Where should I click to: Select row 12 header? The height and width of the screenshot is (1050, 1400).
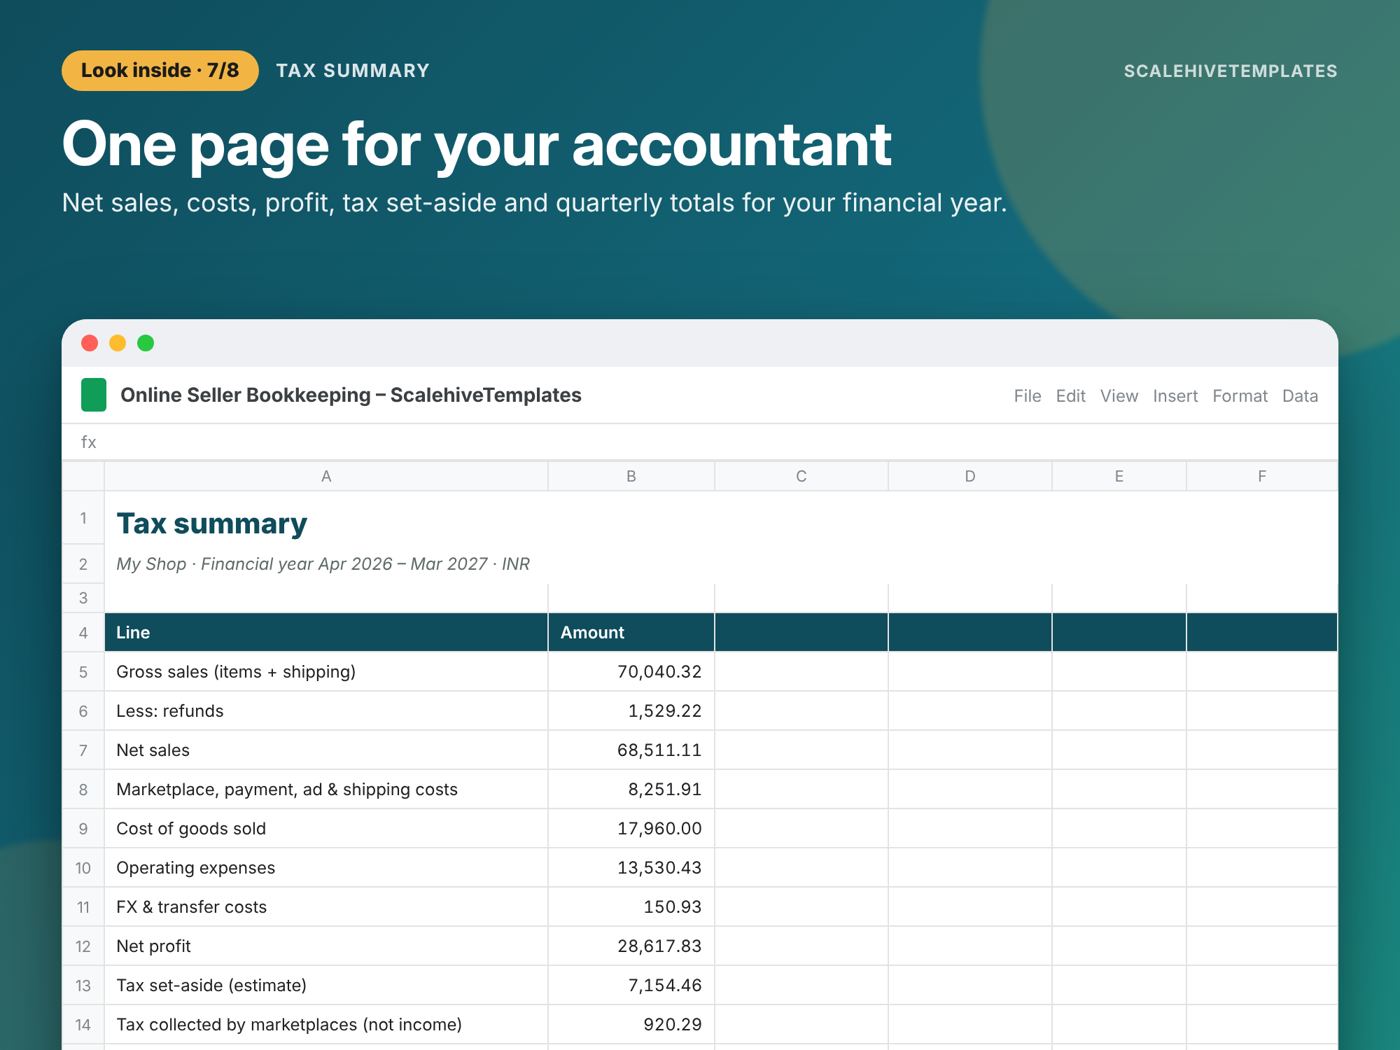[x=83, y=946]
